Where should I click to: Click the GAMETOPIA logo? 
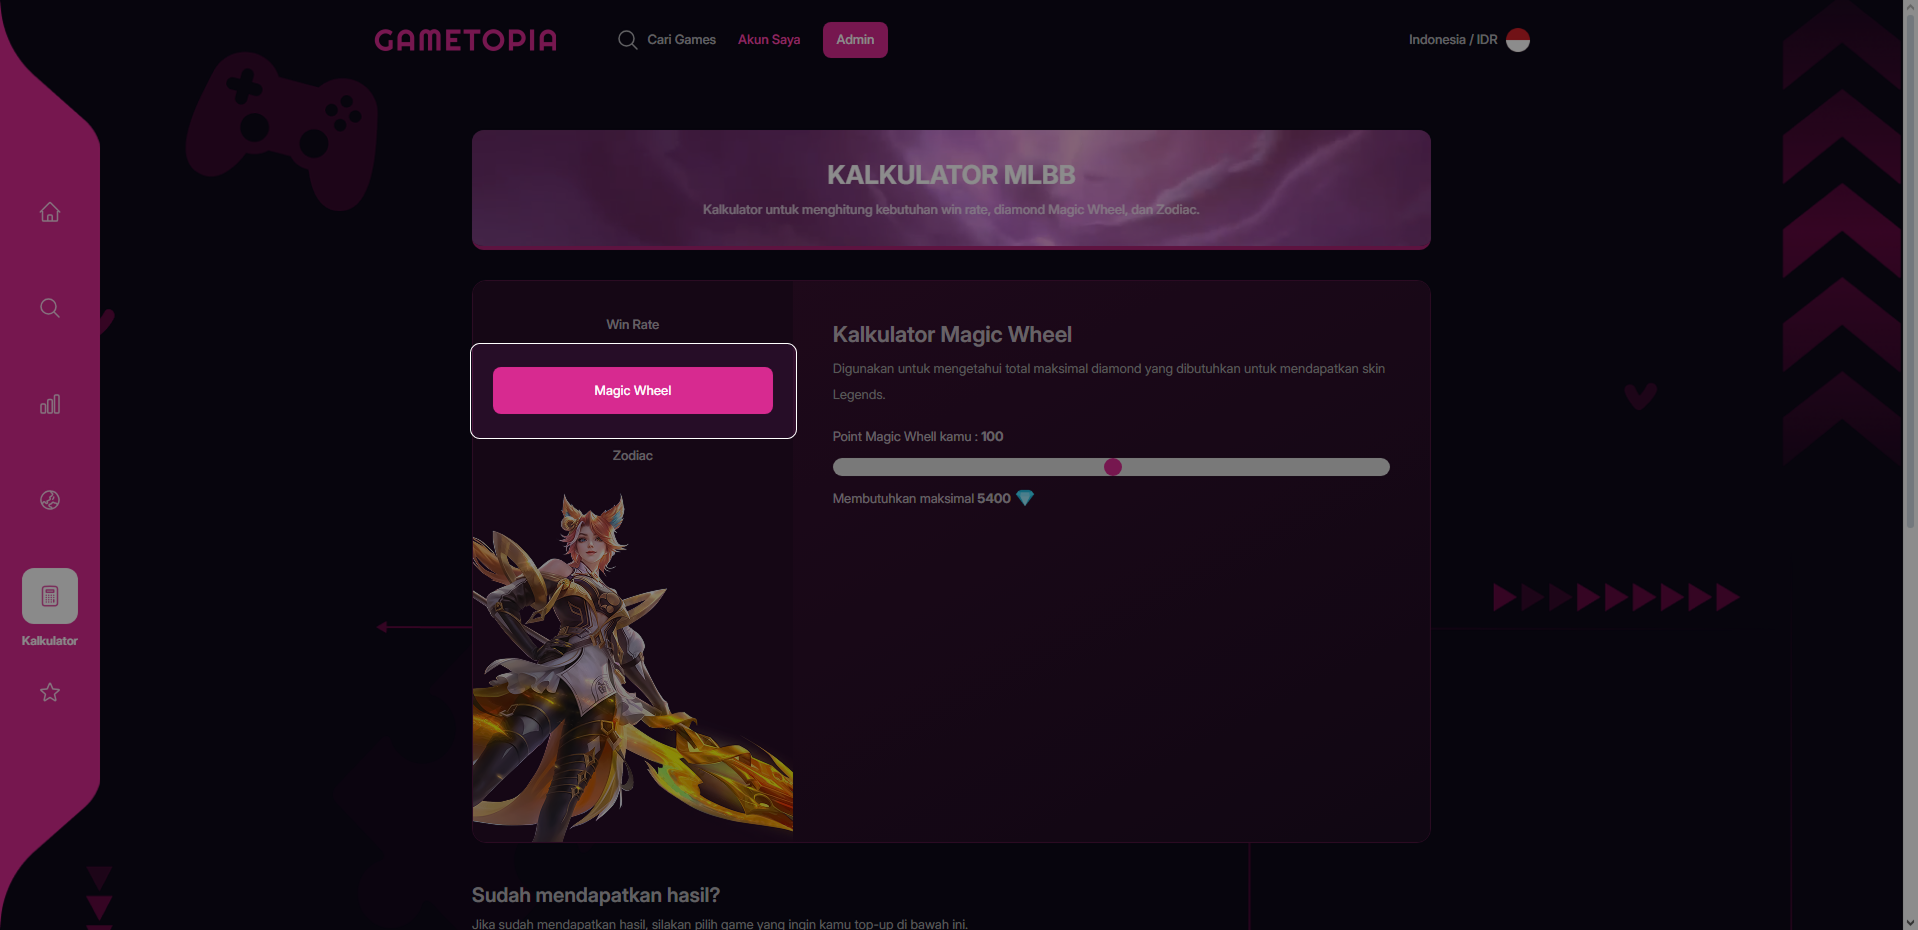(x=466, y=40)
